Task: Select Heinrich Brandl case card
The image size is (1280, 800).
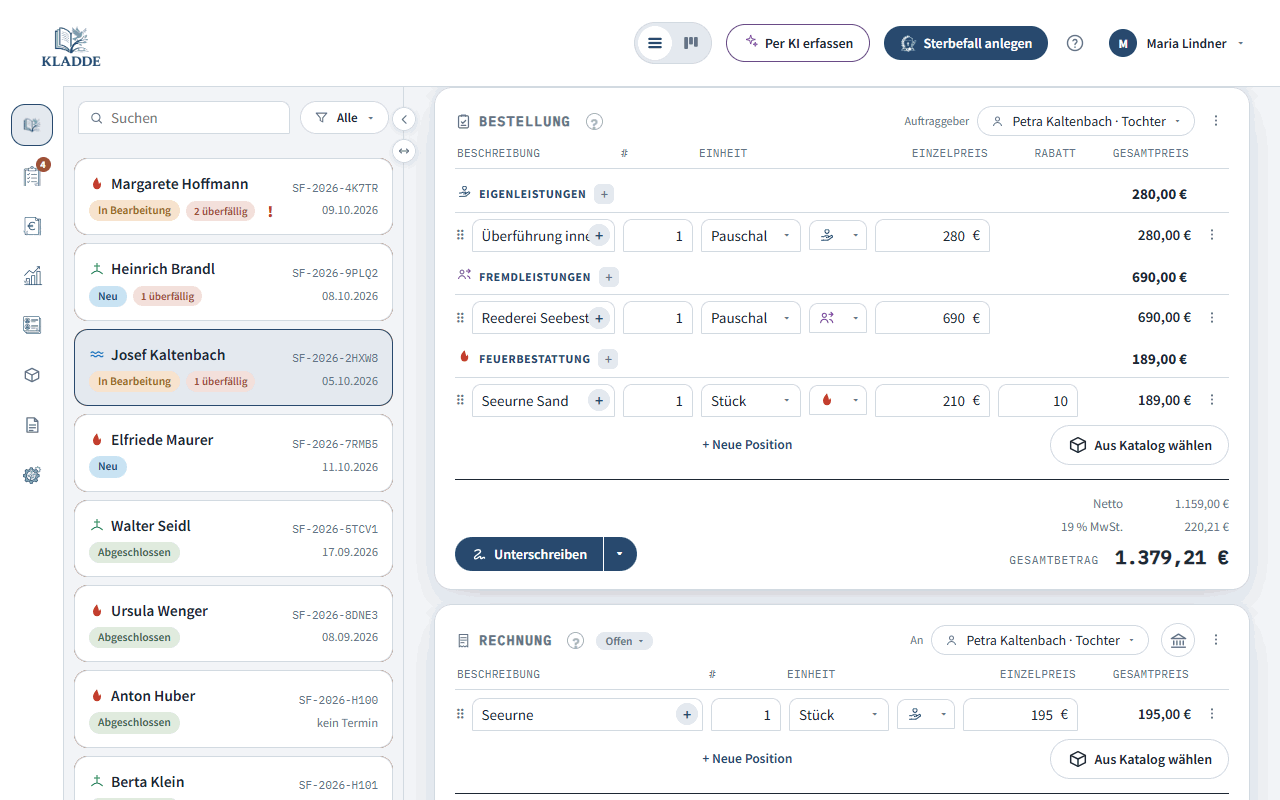Action: coord(233,282)
